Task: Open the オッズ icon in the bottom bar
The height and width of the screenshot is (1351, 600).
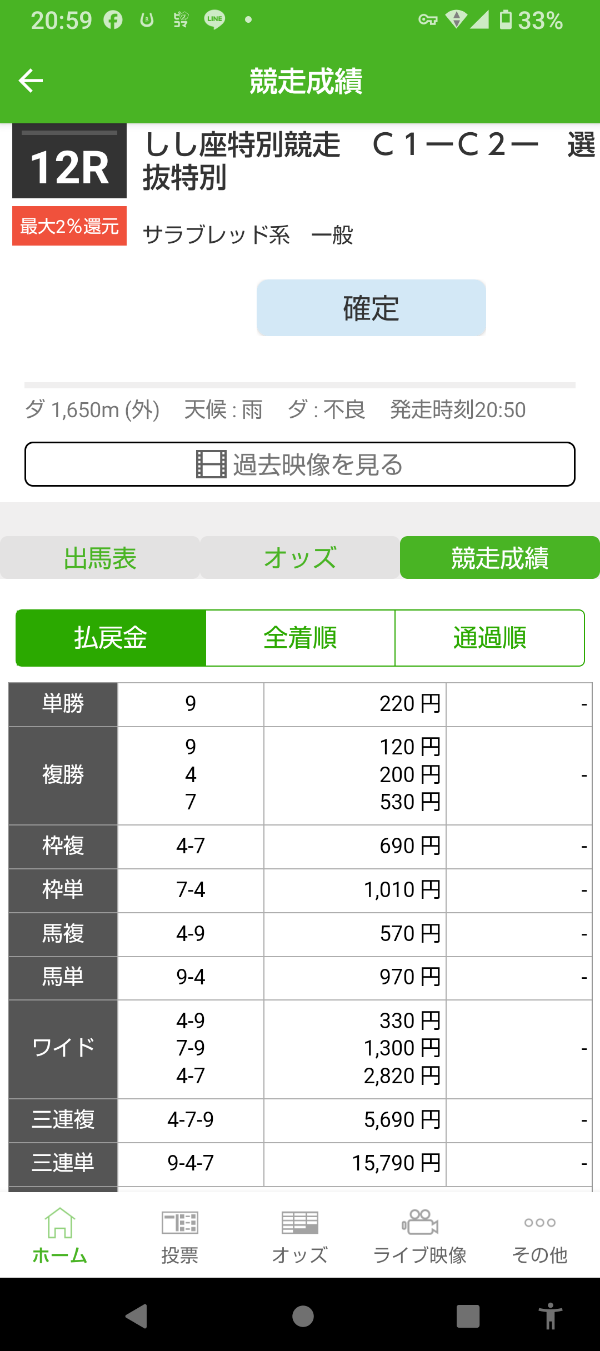Action: [x=300, y=1222]
